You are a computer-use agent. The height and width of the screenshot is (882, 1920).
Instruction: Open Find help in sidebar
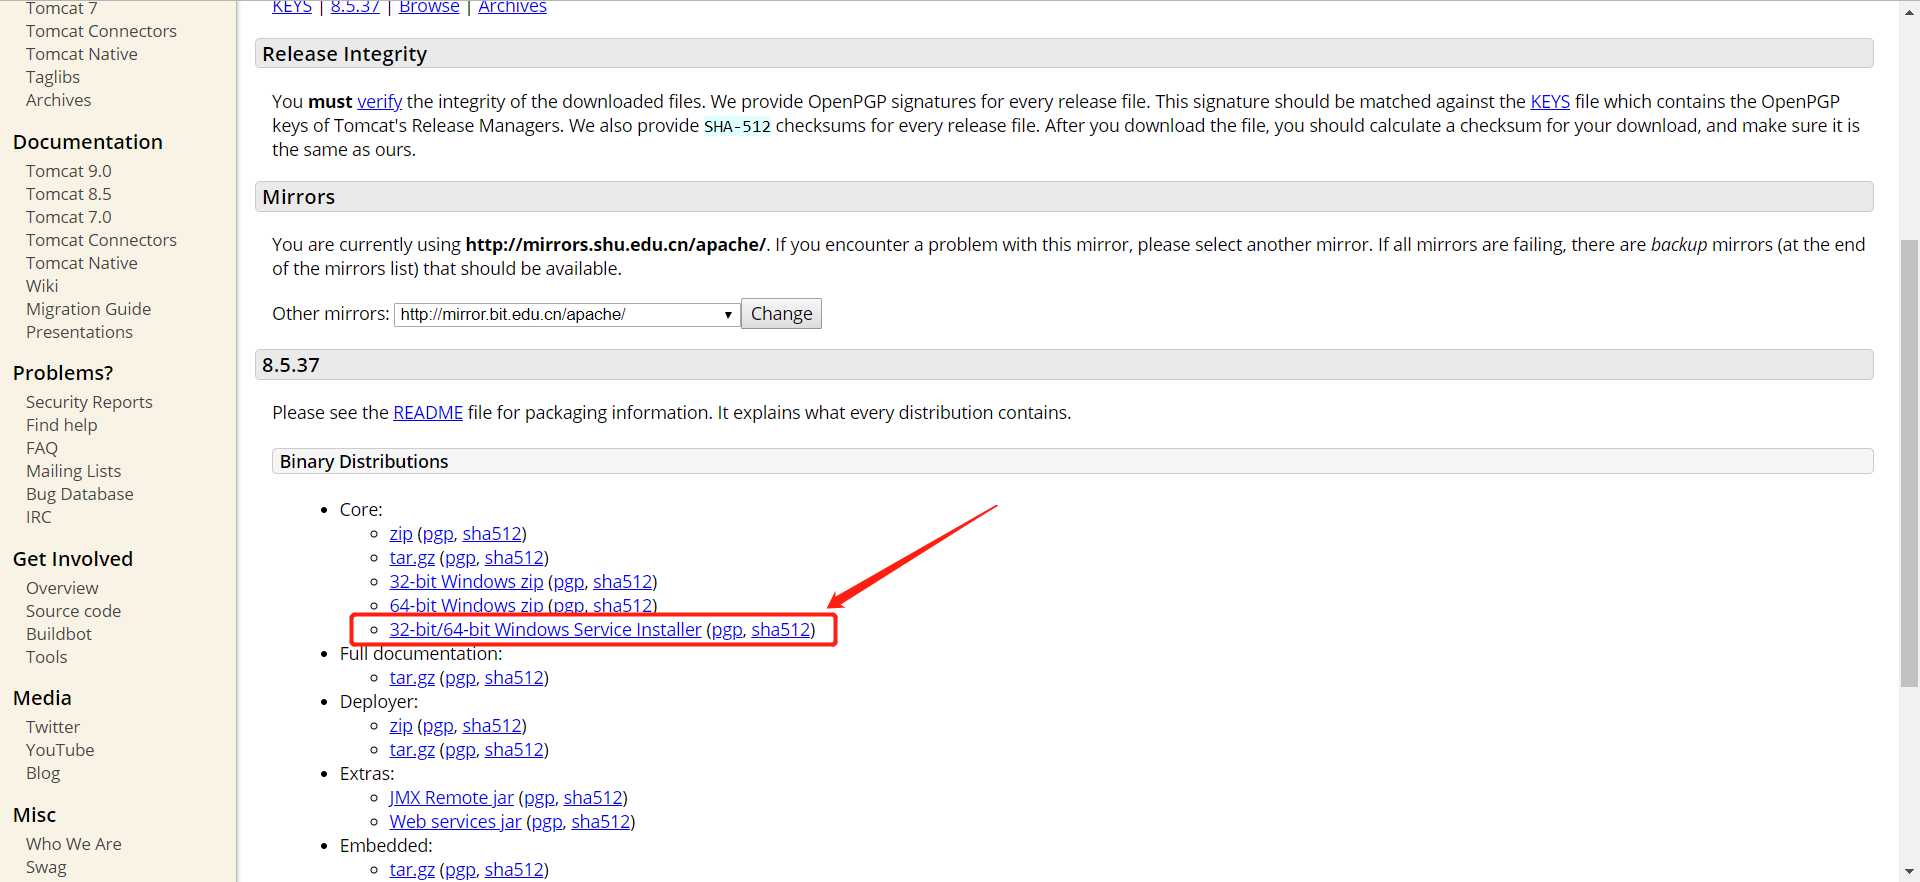[62, 425]
